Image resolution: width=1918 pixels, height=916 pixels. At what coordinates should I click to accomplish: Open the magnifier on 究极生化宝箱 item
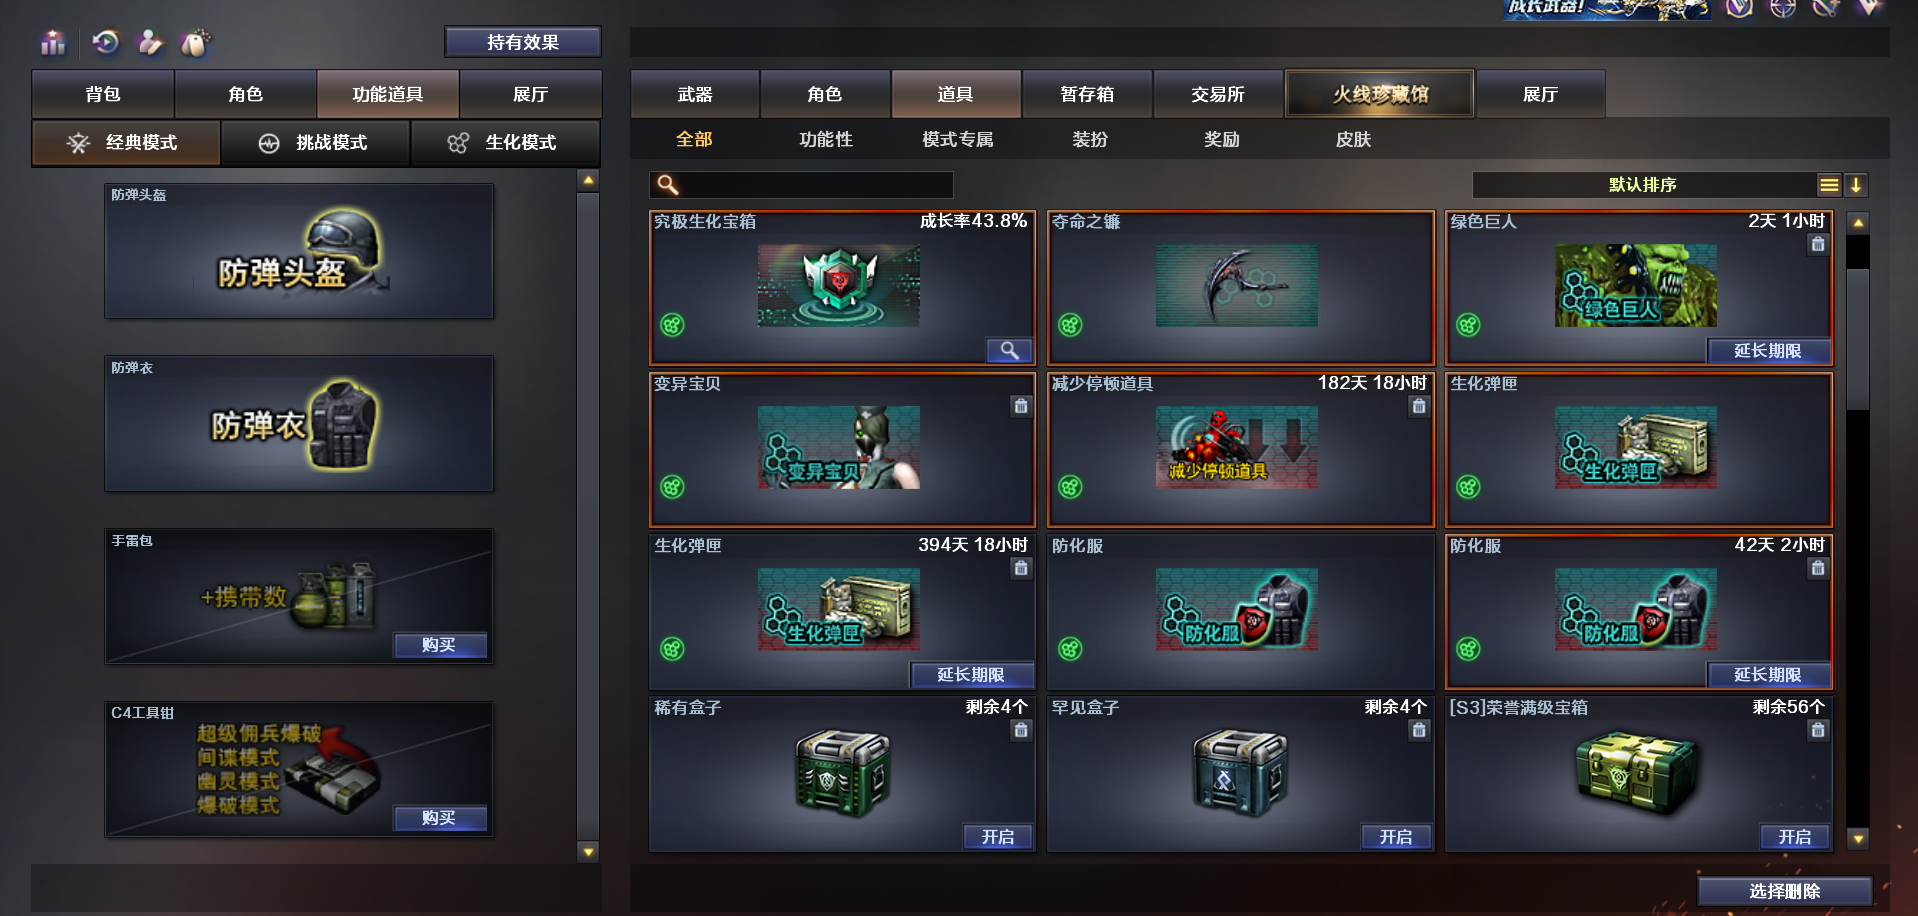tap(1010, 350)
